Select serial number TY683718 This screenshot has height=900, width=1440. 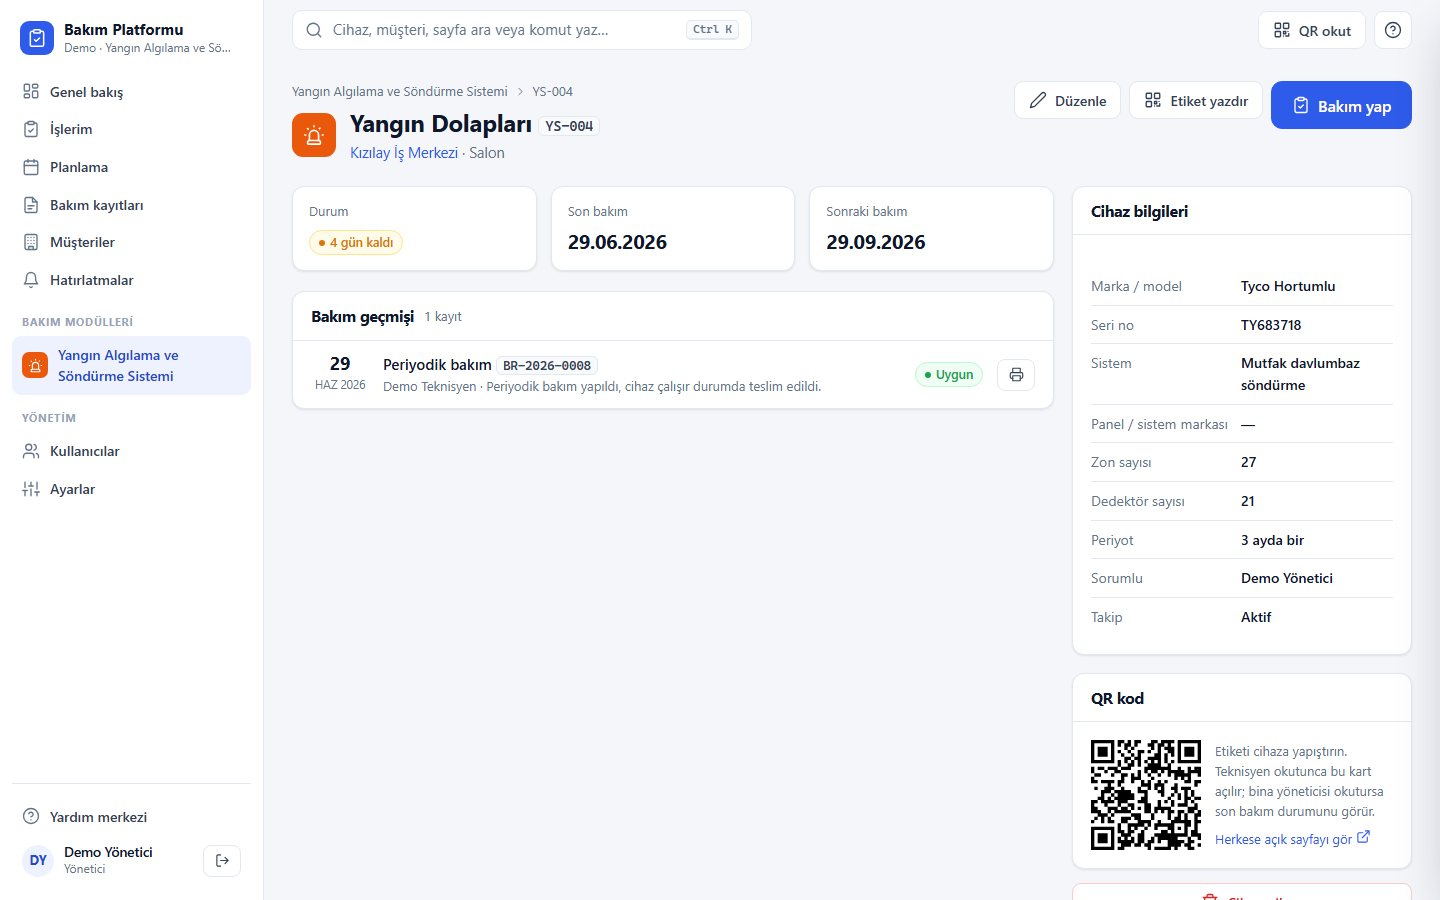1271,325
